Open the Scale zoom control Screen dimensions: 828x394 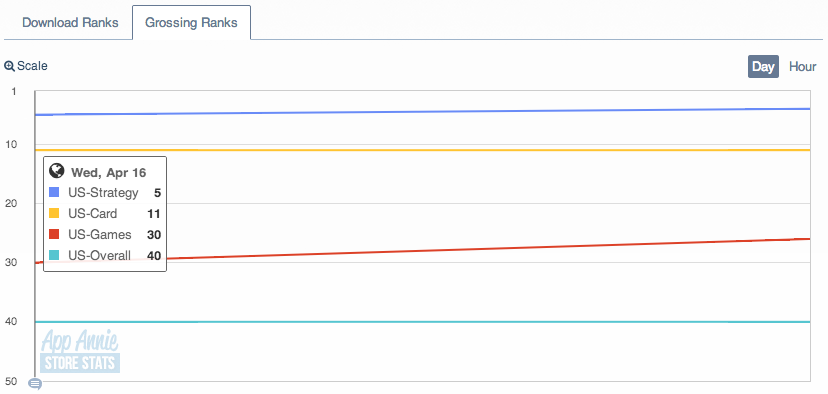click(26, 66)
